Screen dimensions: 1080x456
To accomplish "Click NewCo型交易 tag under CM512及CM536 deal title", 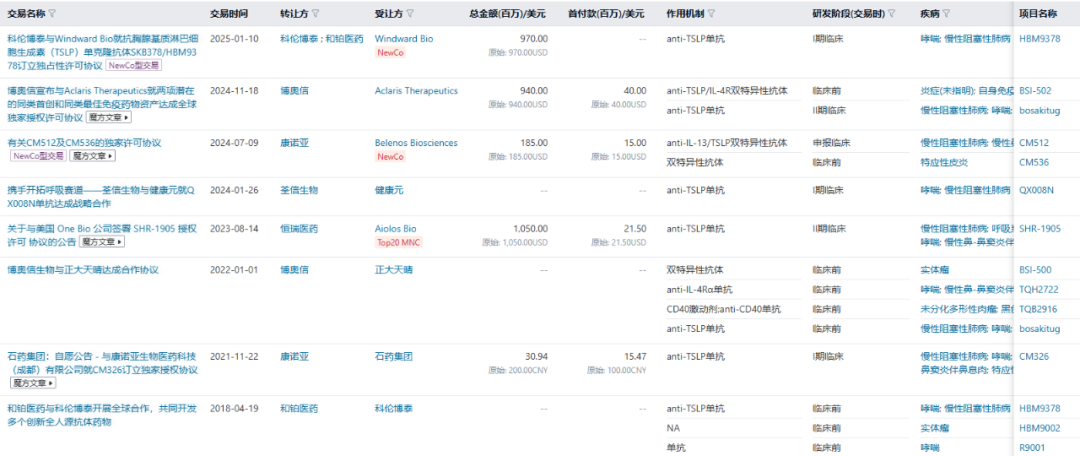I will pyautogui.click(x=38, y=156).
